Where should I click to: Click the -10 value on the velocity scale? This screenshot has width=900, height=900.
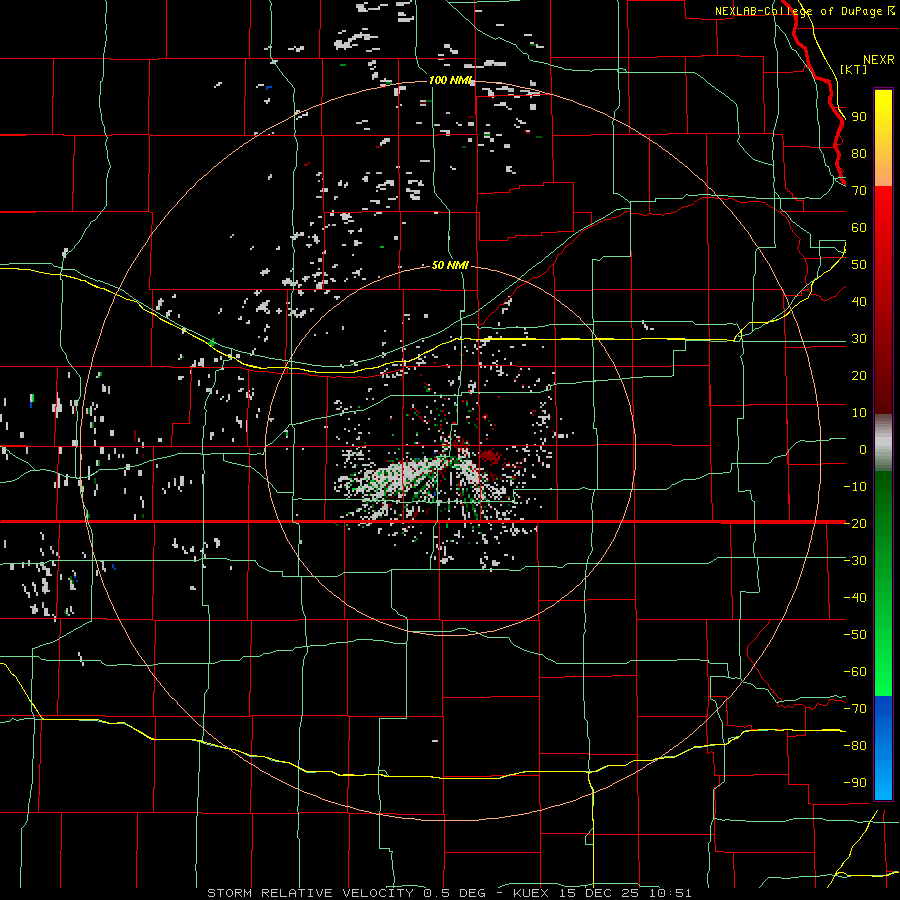855,487
